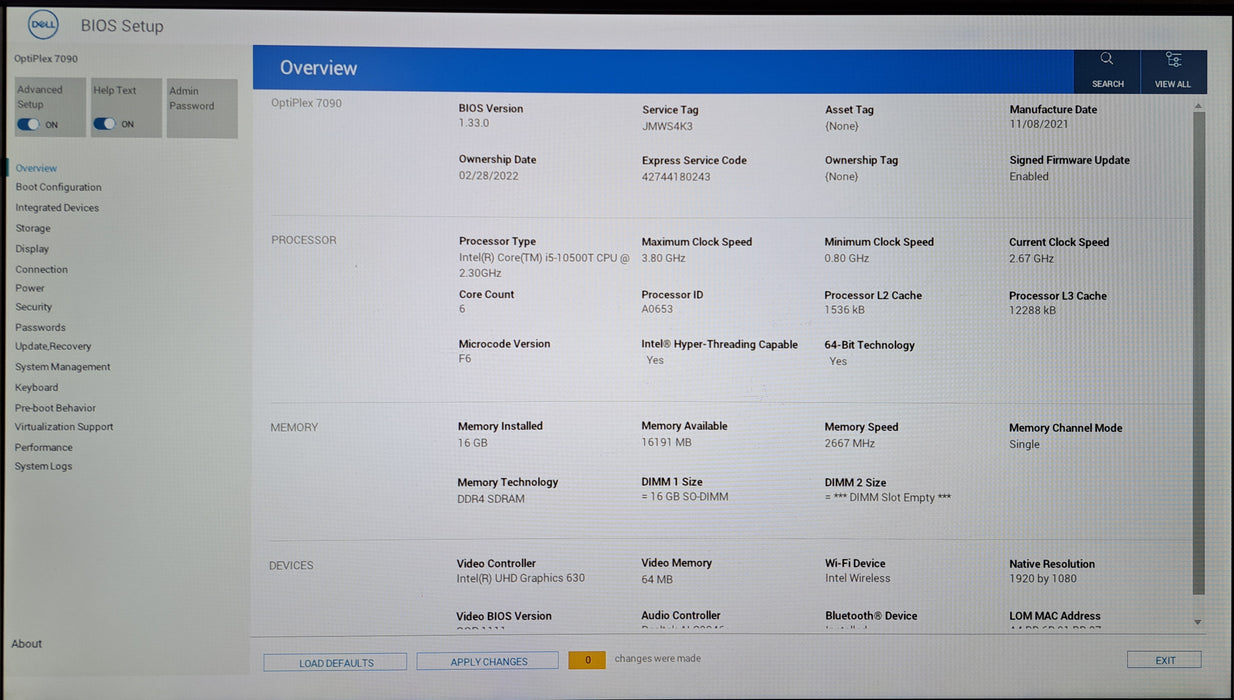The image size is (1234, 700).
Task: Open the Power section
Action: pyautogui.click(x=30, y=288)
